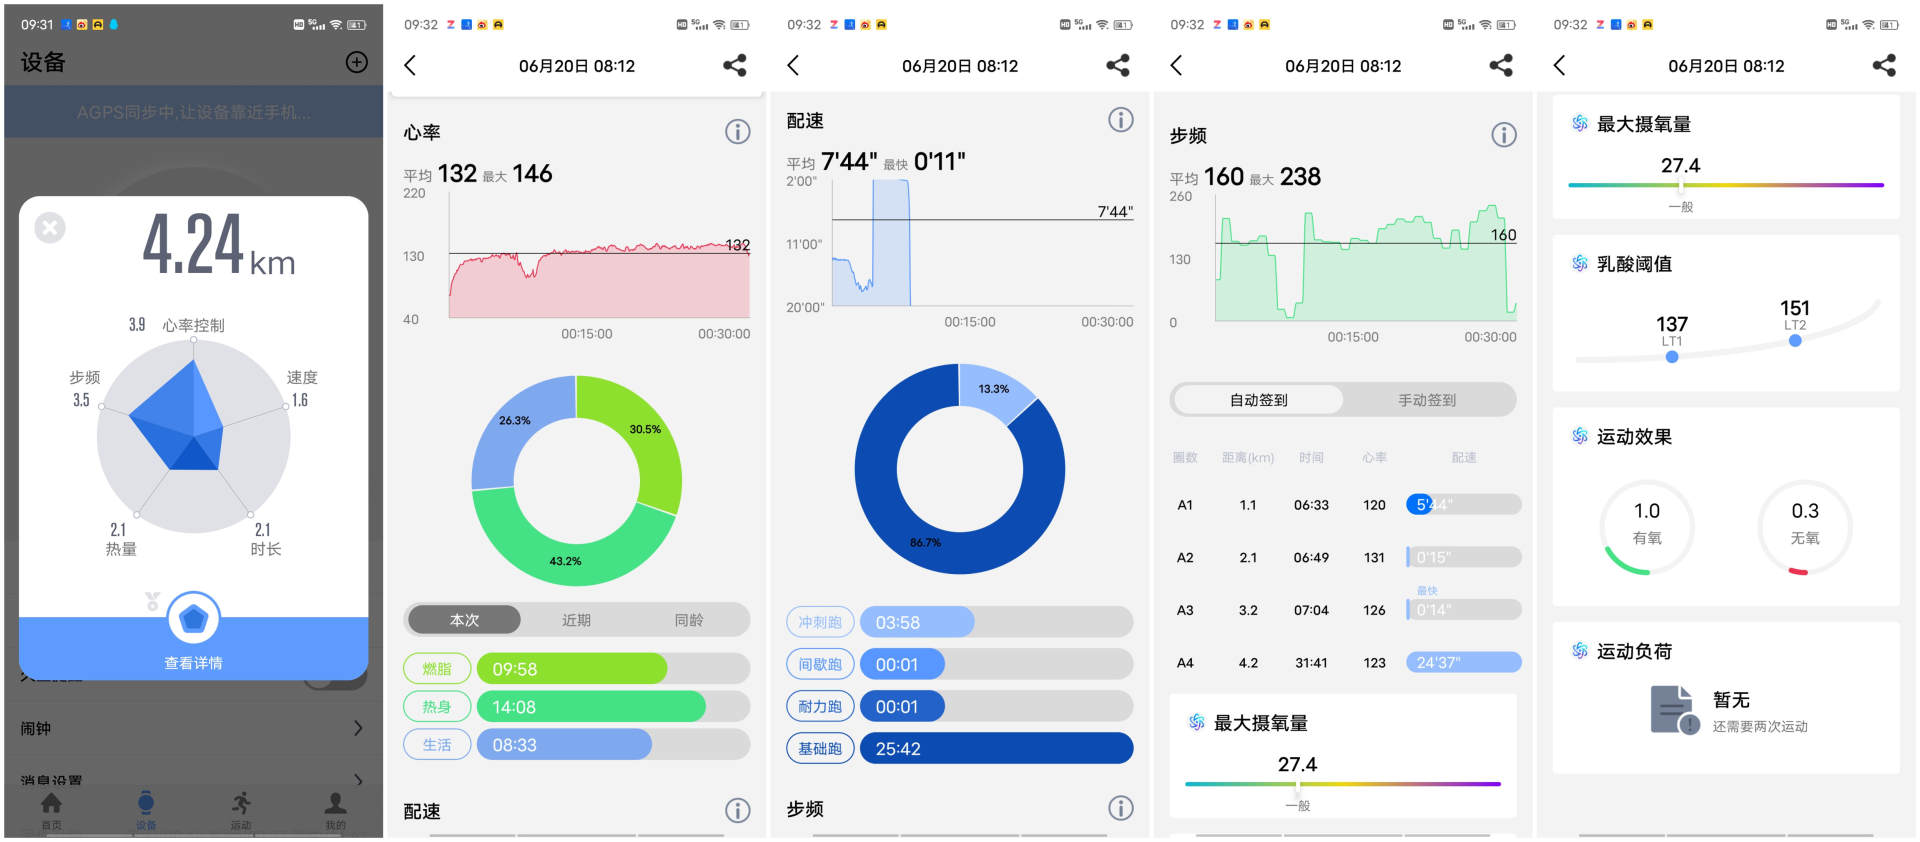
Task: Toggle the 间歇跑 pace zone pill
Action: click(820, 664)
